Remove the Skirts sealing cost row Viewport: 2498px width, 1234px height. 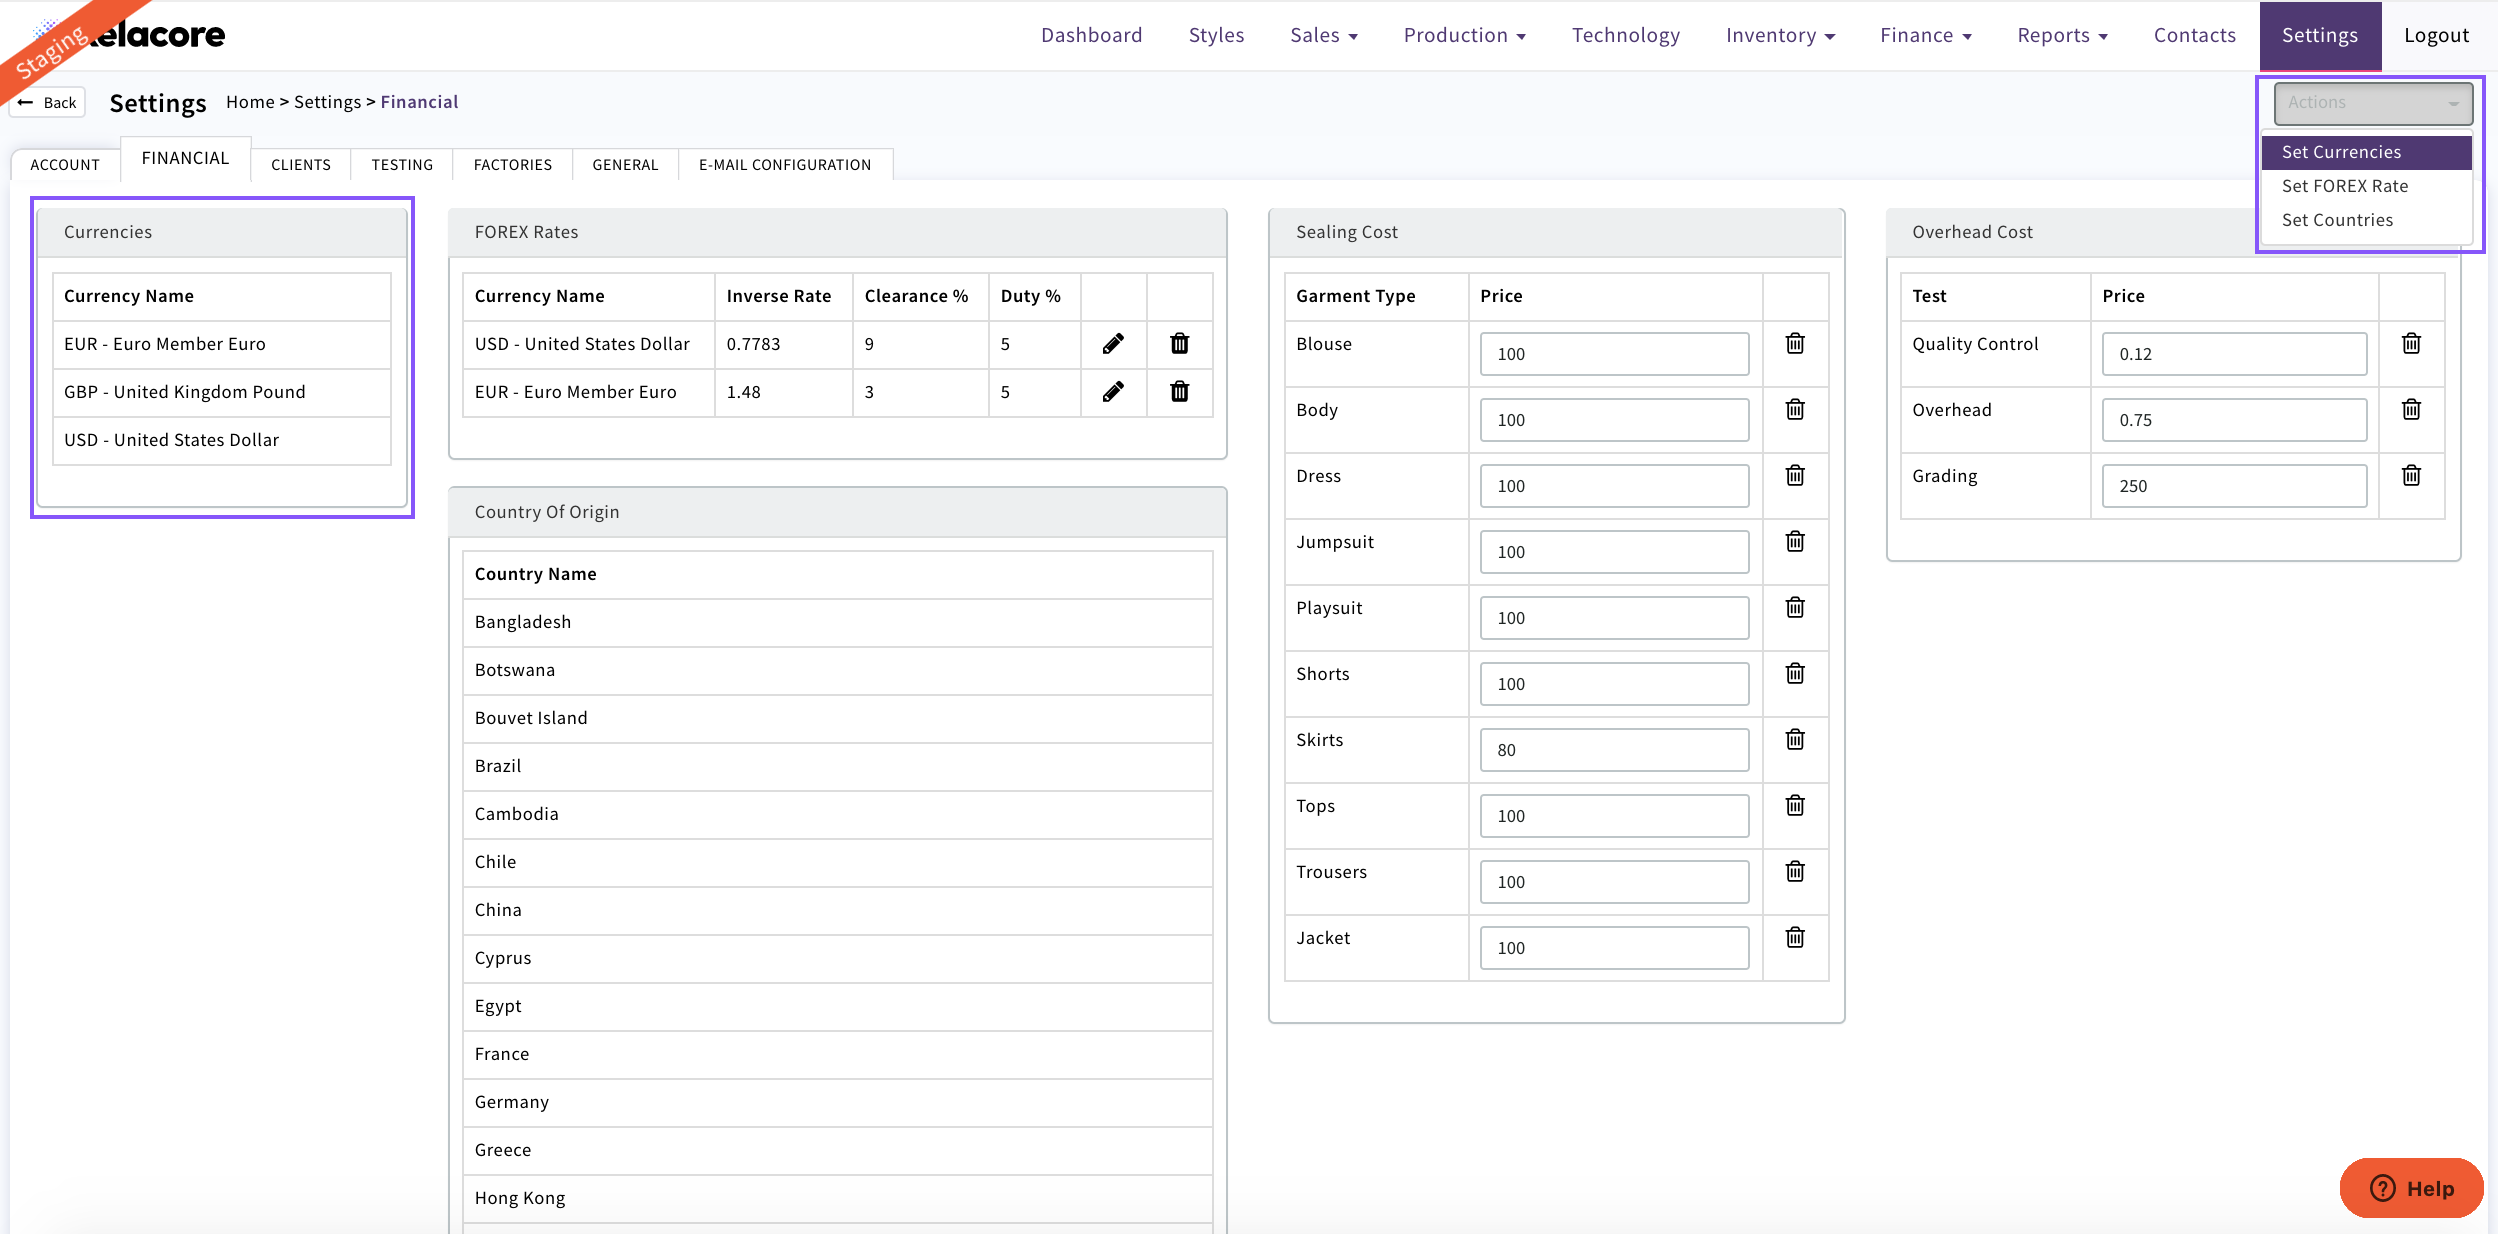tap(1795, 740)
